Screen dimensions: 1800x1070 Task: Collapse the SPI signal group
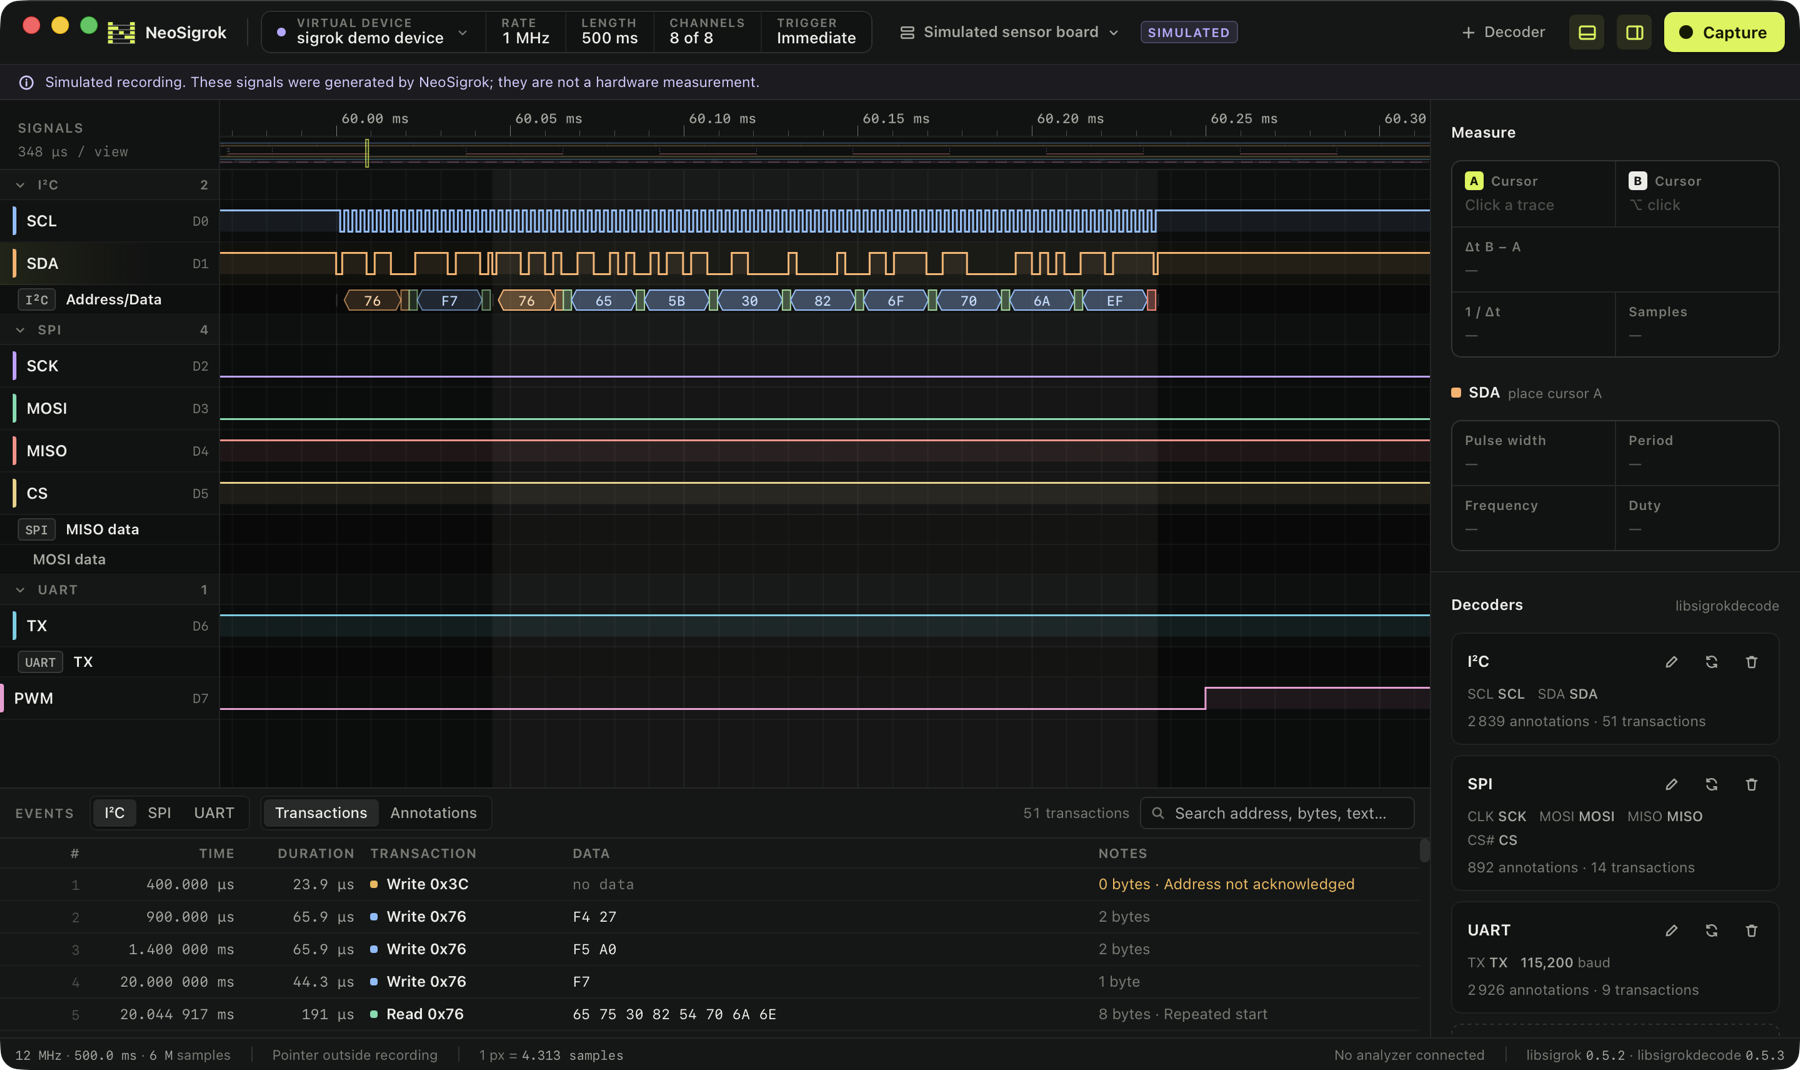click(x=21, y=330)
